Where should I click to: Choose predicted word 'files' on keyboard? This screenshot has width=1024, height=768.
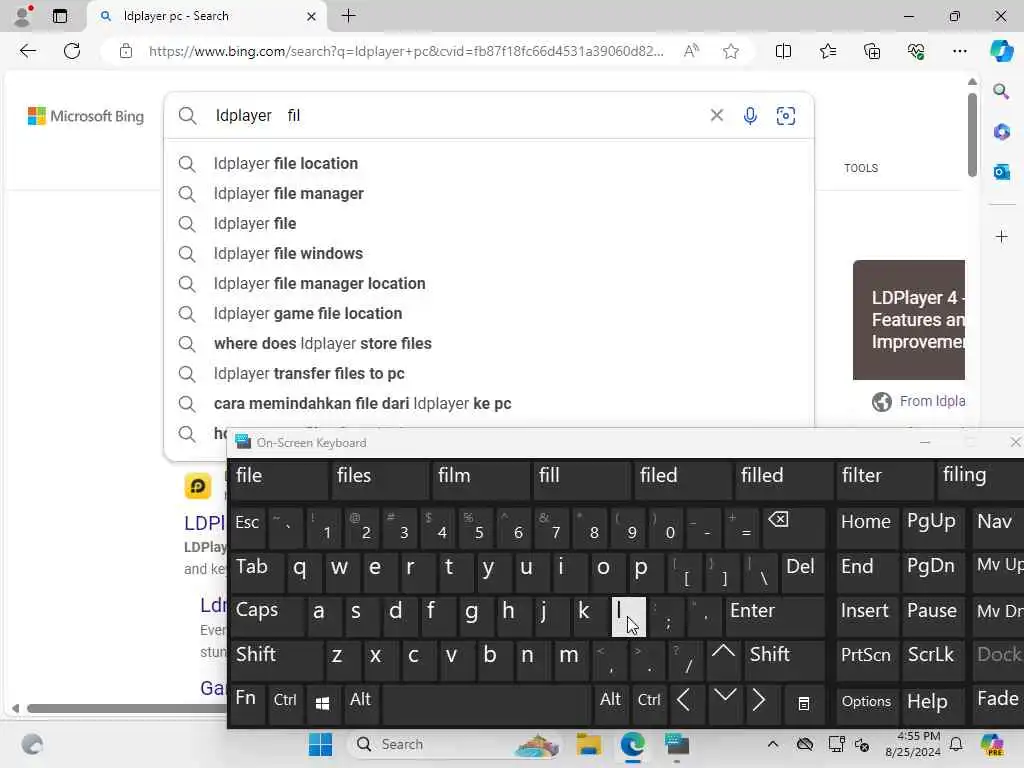tap(379, 479)
